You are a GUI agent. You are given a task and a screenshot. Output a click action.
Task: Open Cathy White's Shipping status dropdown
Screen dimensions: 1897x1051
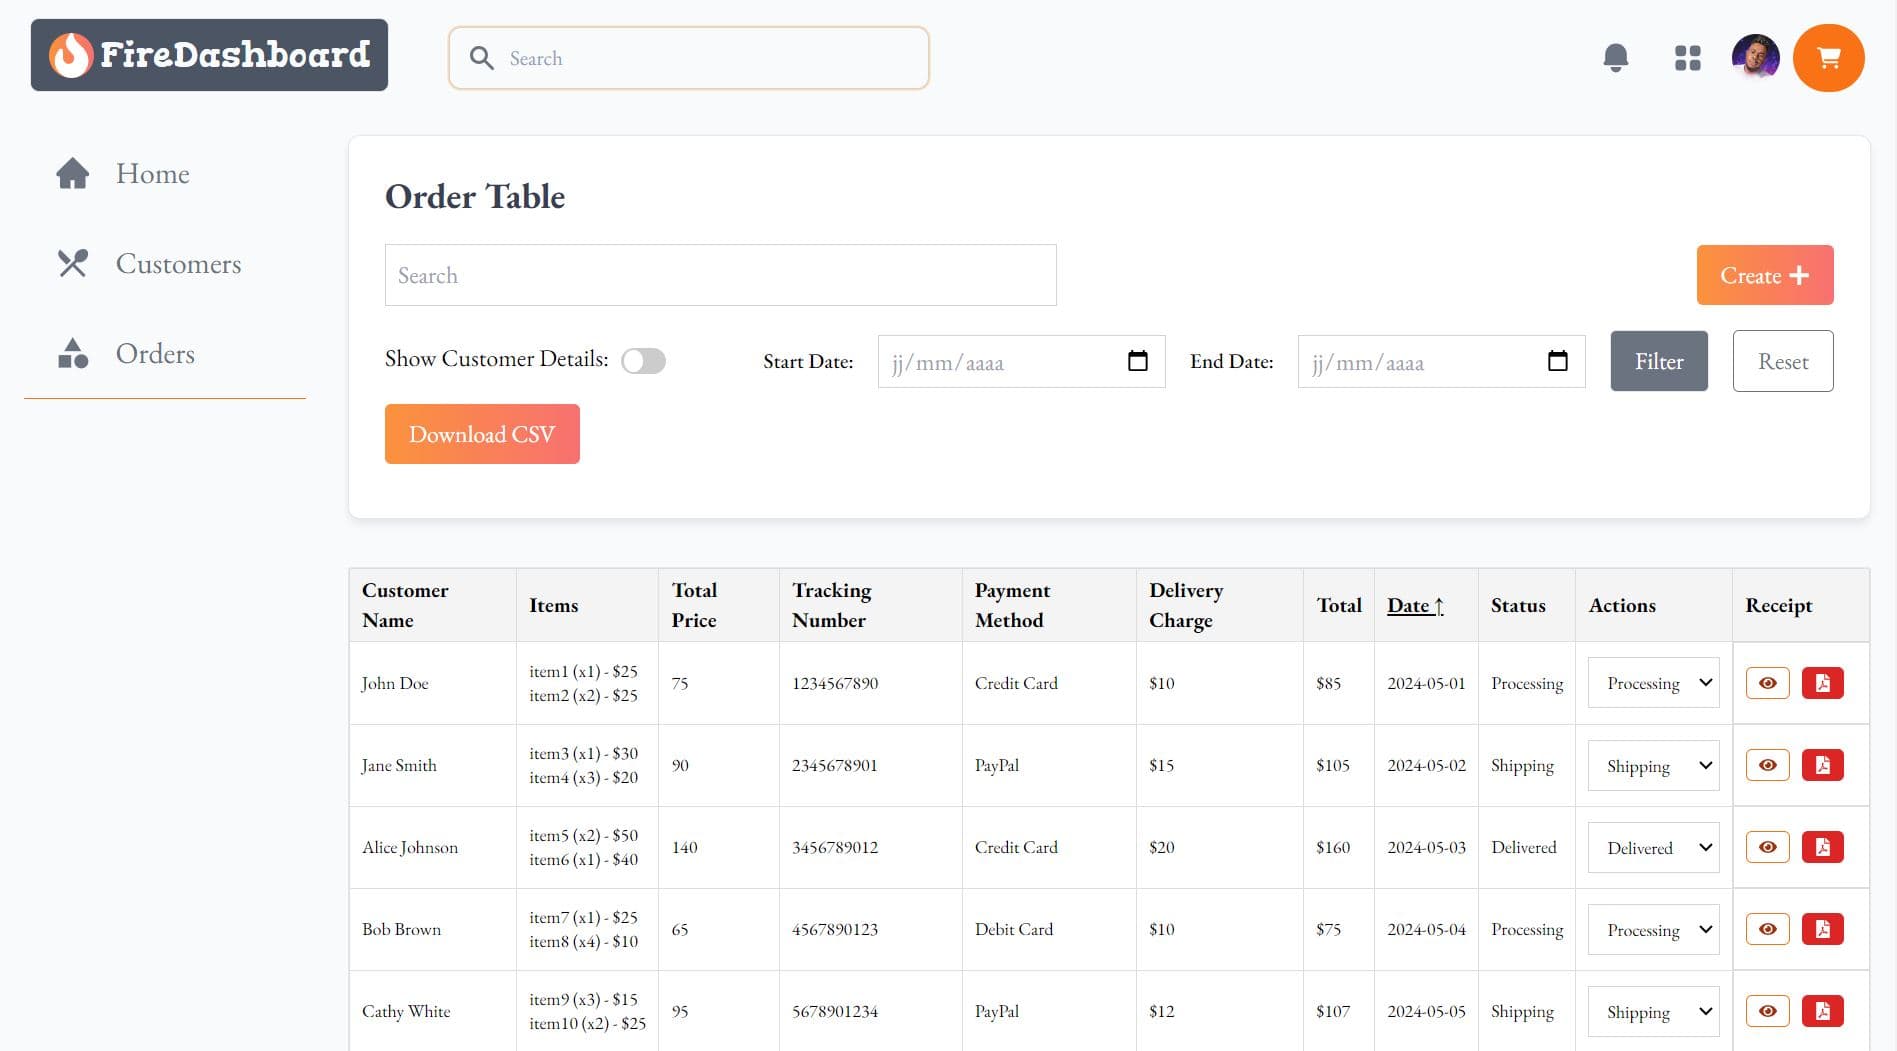1653,1011
